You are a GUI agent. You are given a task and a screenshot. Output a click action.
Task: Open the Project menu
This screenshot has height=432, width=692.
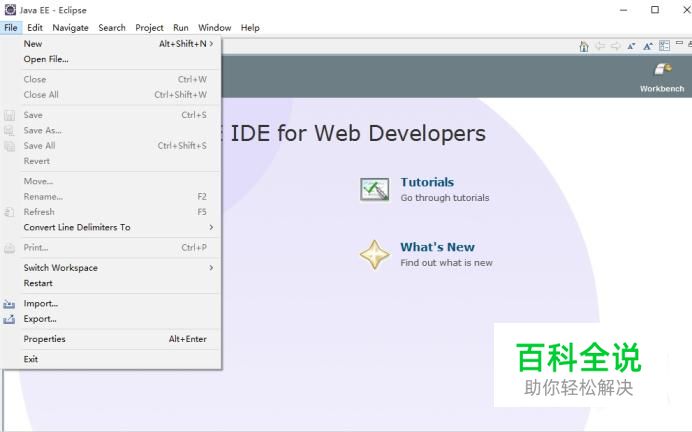point(149,28)
